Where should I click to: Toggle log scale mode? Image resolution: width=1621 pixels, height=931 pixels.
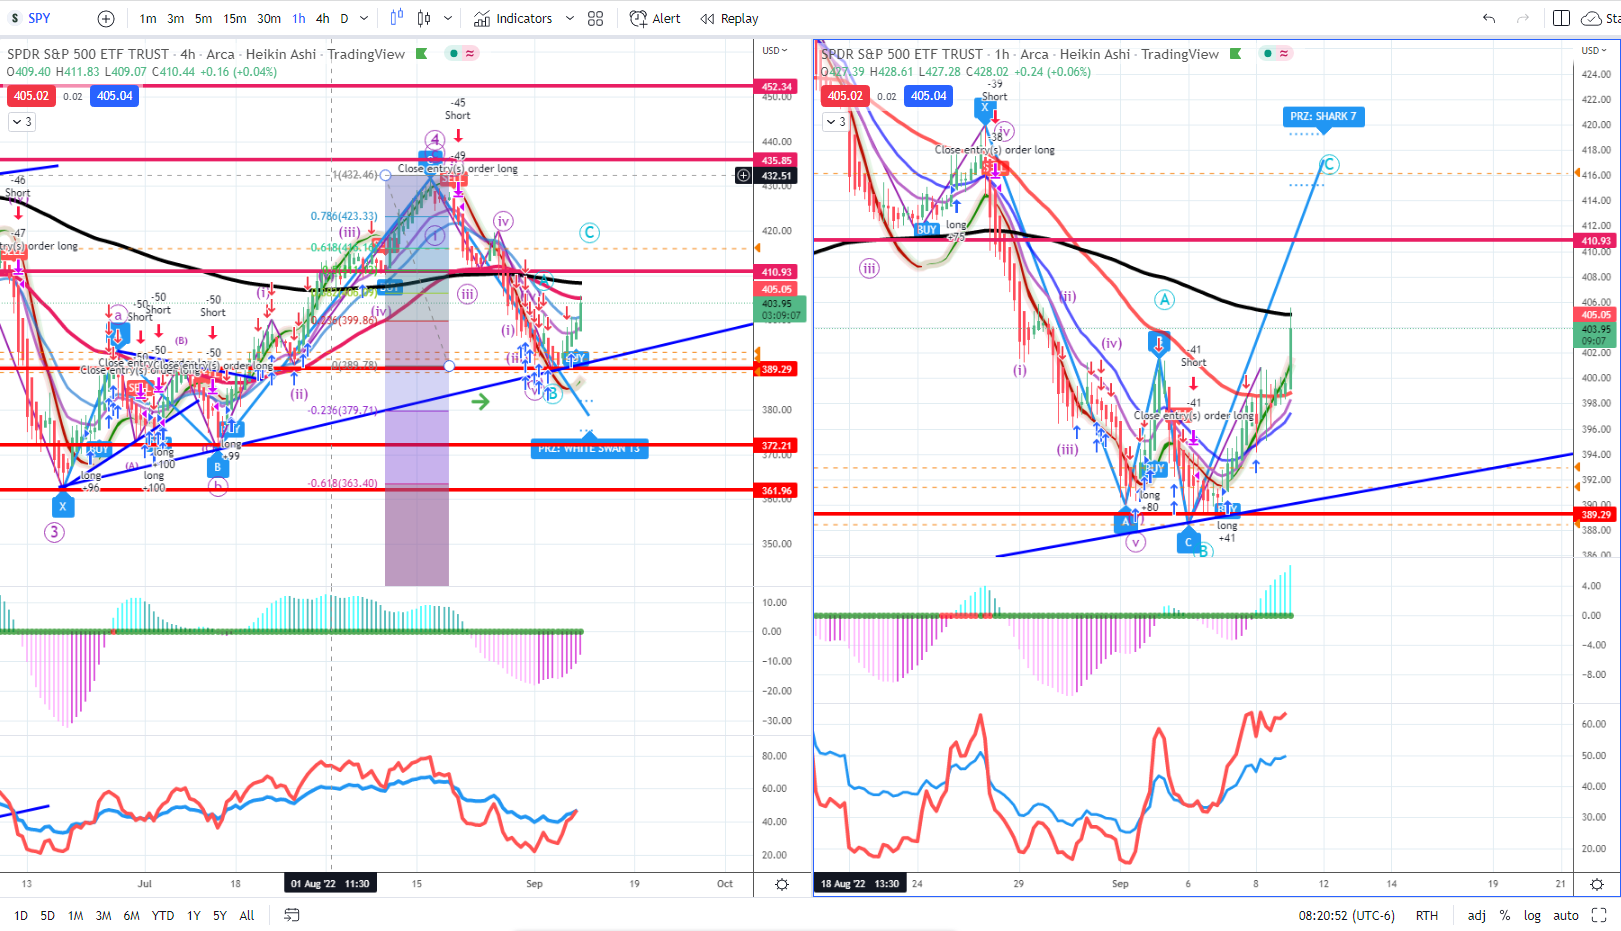click(x=1532, y=915)
